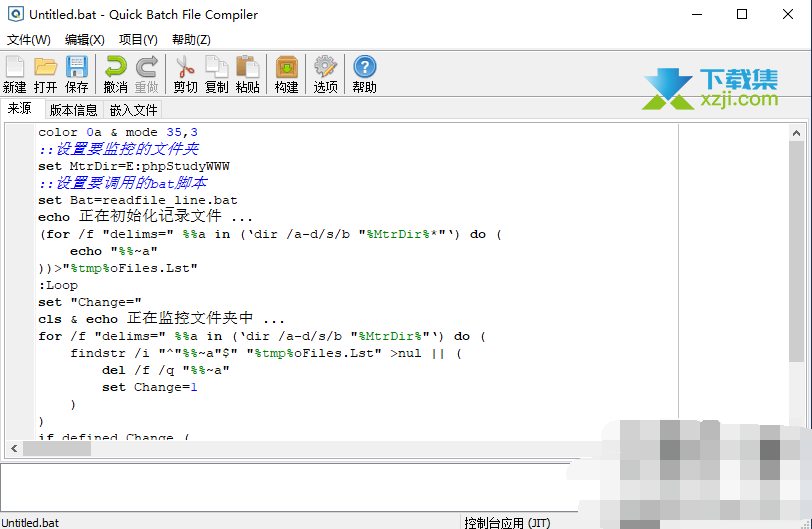Click the app icon in title bar
The height and width of the screenshot is (529, 812).
click(x=16, y=14)
